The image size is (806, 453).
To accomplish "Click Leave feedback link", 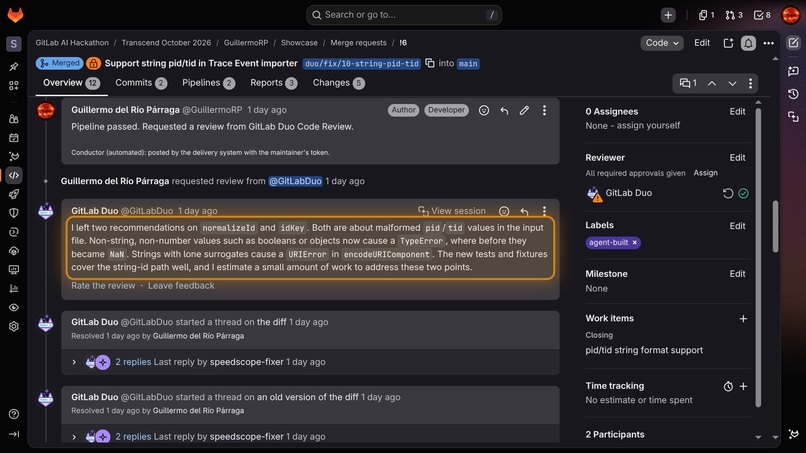I will 181,286.
